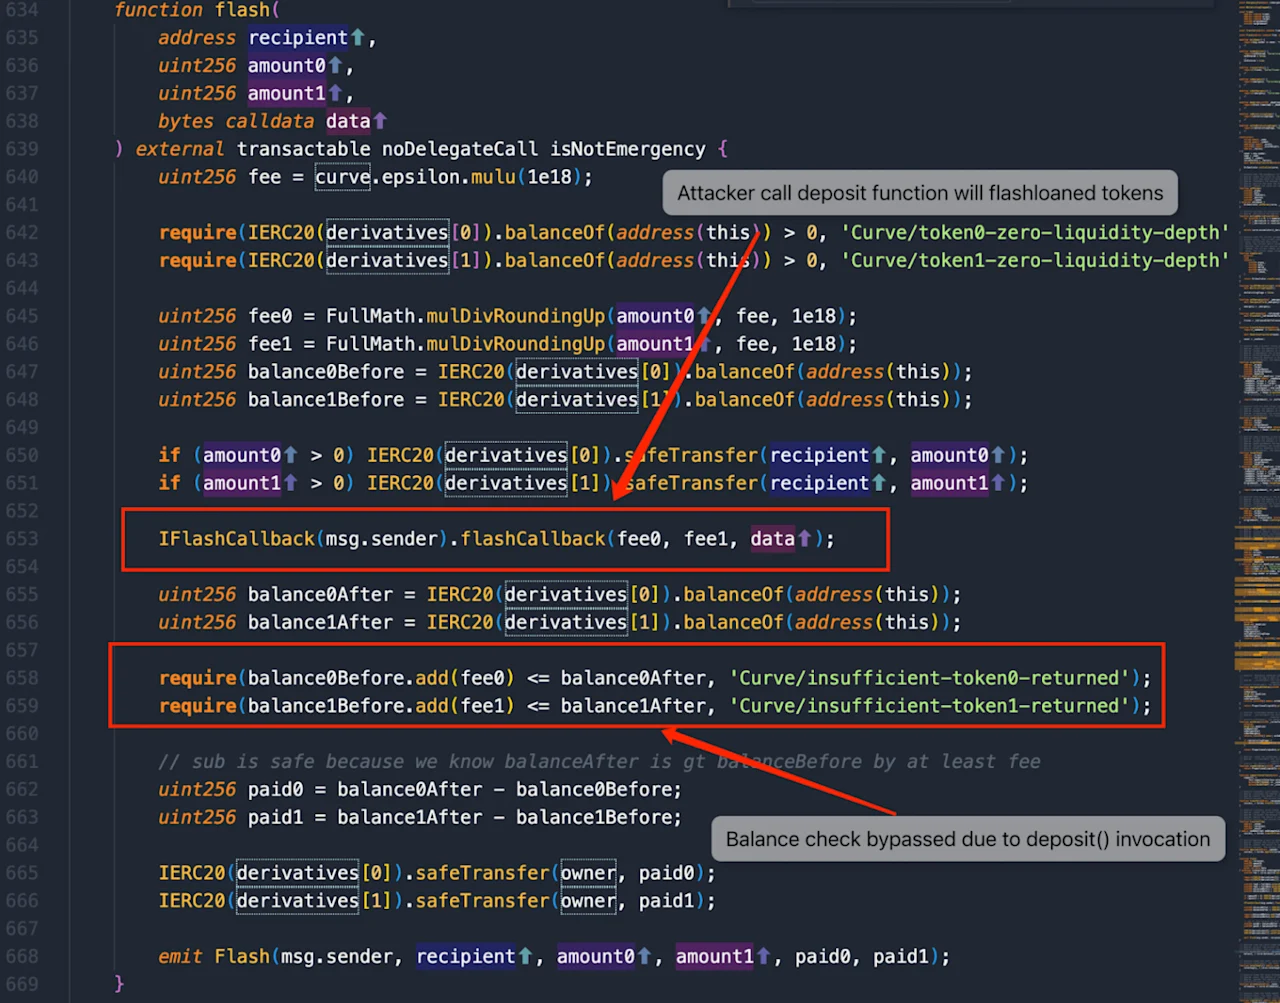Screen dimensions: 1280x1003
Task: Click the 'mulu' call on line 640
Action: pyautogui.click(x=494, y=177)
